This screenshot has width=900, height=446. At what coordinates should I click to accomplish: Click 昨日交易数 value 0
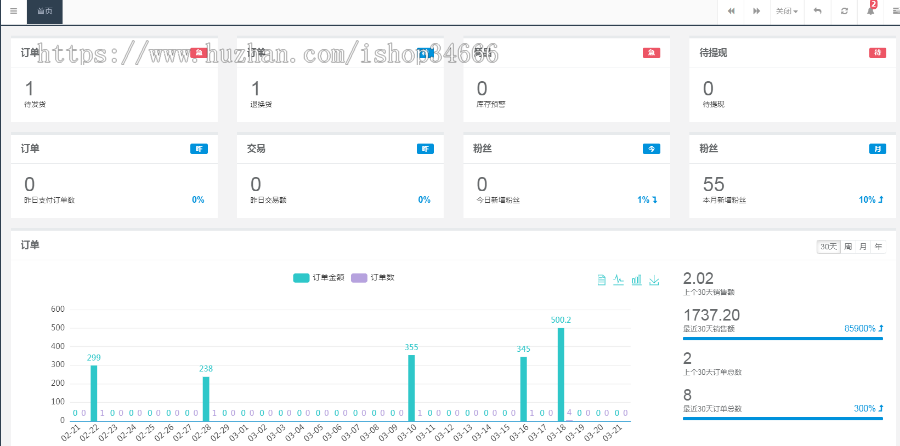[255, 184]
